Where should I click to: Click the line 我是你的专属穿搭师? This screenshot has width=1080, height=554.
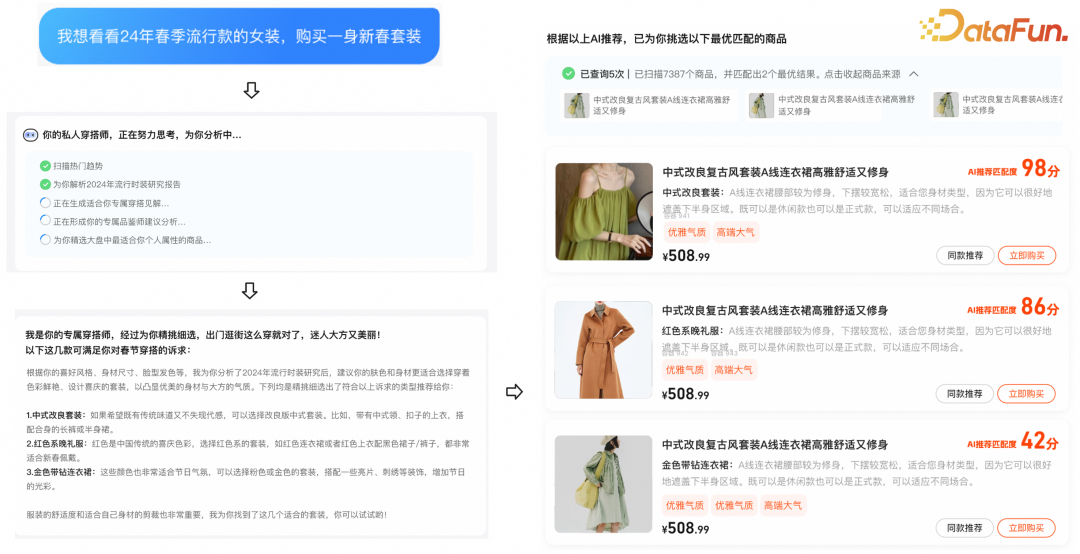click(203, 335)
